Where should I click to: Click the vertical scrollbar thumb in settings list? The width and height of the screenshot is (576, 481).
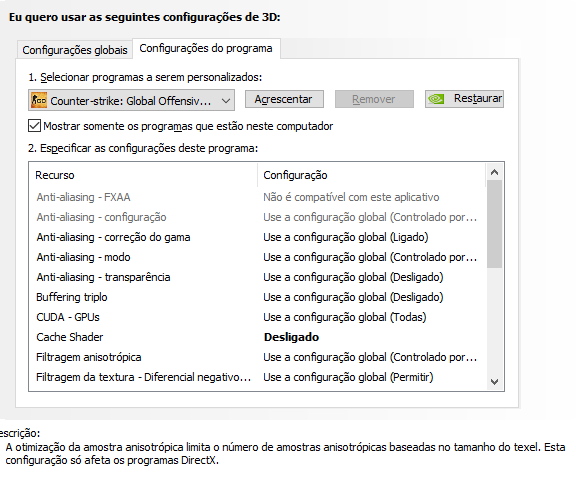point(494,224)
